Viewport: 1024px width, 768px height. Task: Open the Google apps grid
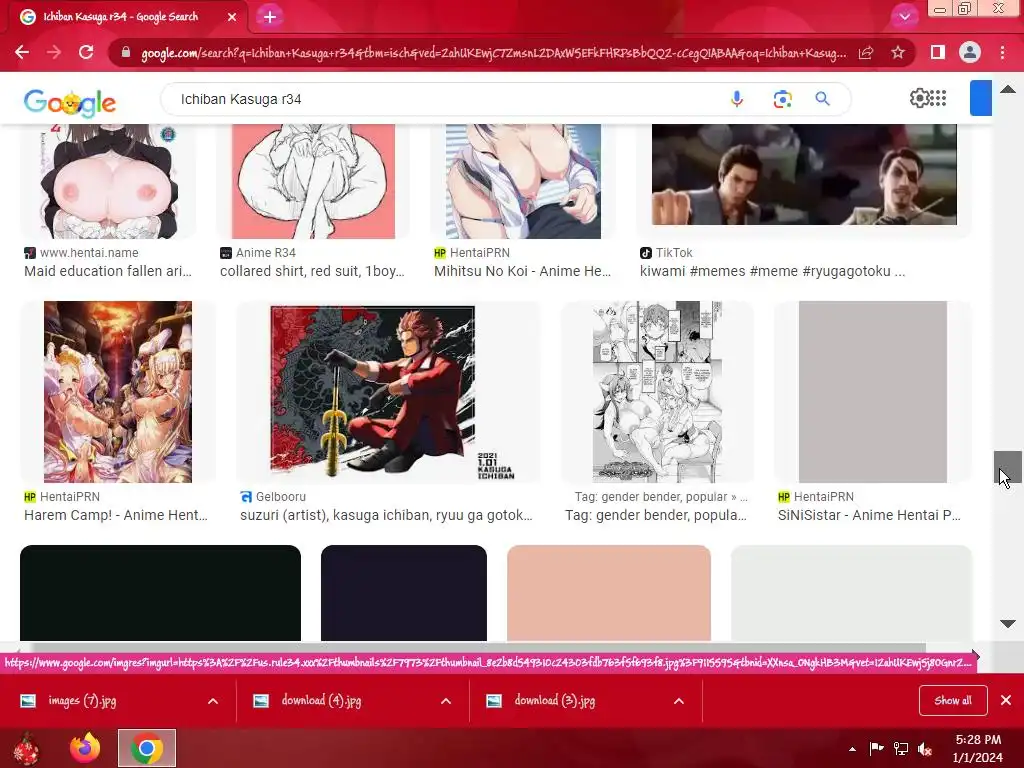point(938,98)
